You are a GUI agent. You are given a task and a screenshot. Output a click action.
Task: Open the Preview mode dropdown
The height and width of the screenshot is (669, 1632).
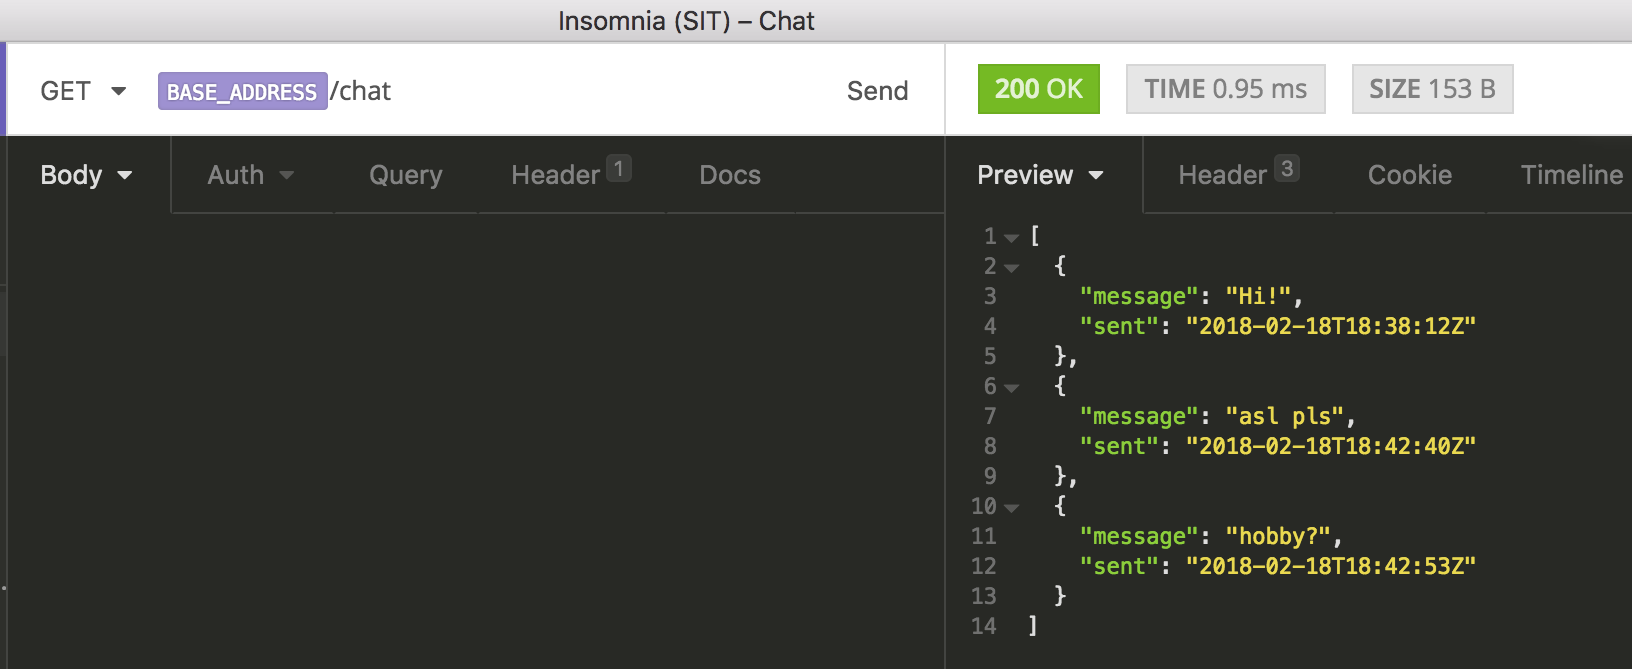1040,175
